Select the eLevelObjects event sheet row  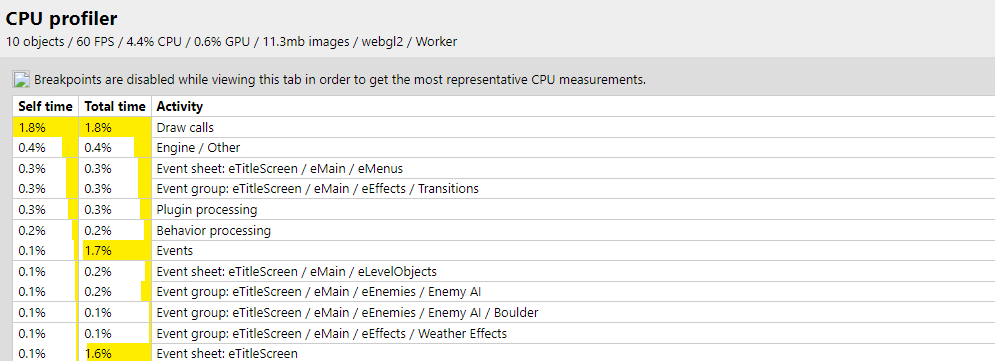504,272
